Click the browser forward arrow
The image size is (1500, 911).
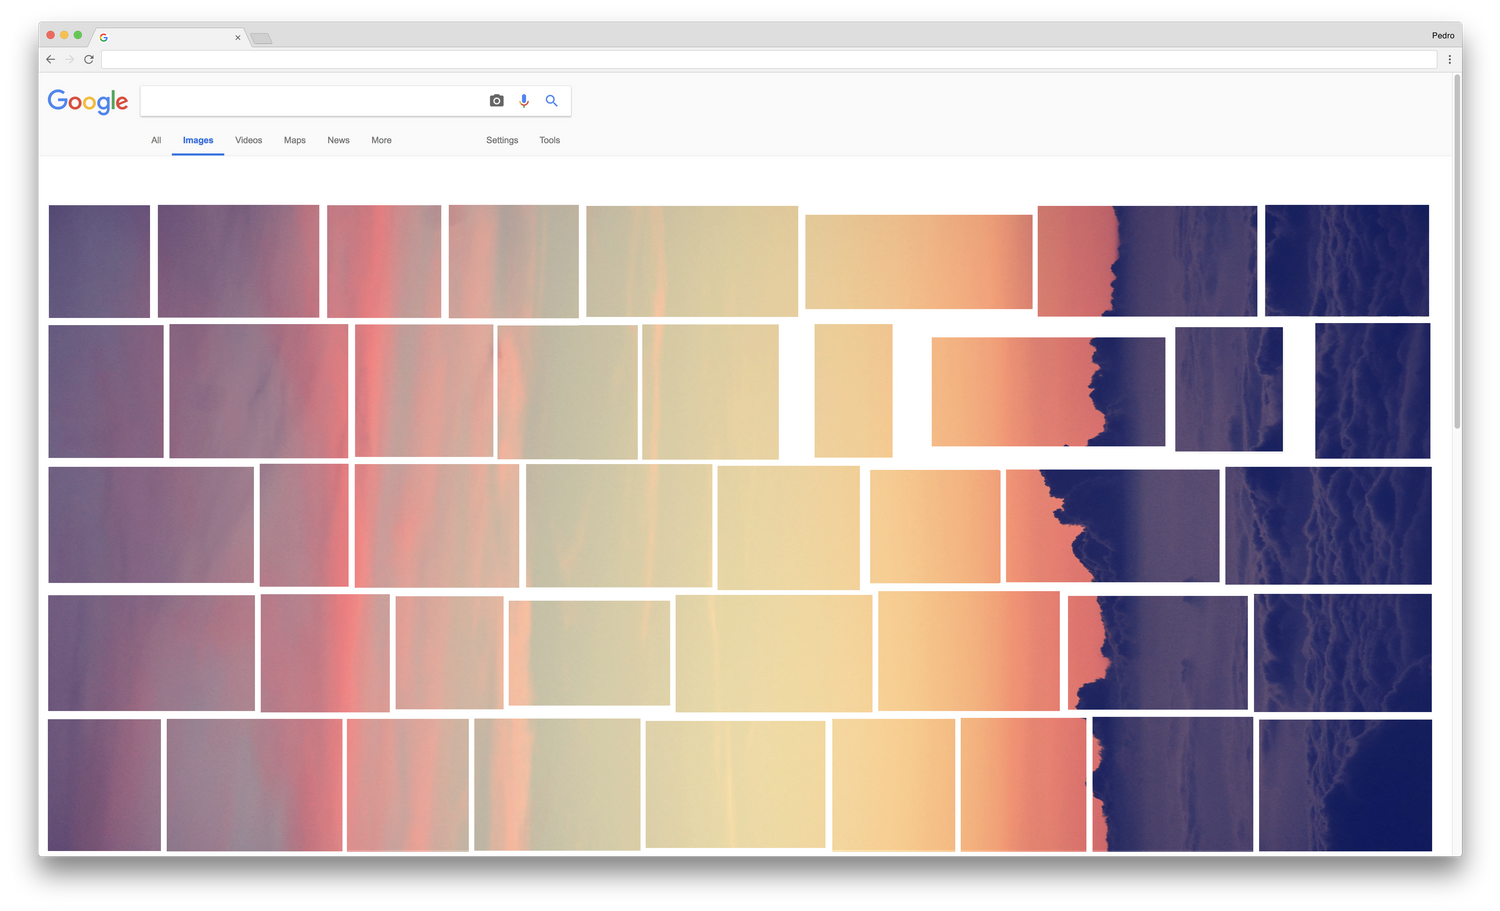(x=70, y=59)
